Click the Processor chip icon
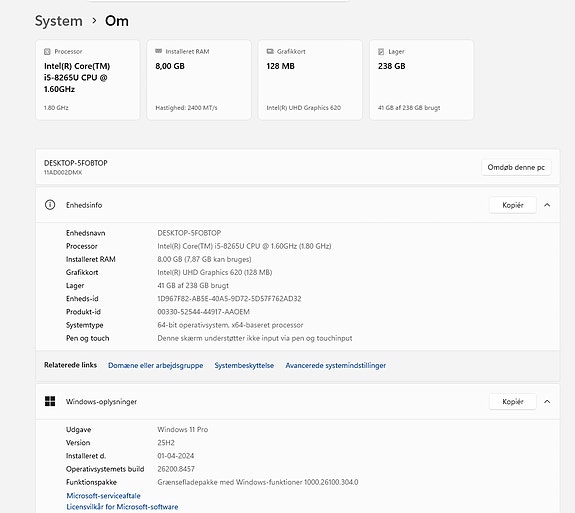 (x=47, y=52)
